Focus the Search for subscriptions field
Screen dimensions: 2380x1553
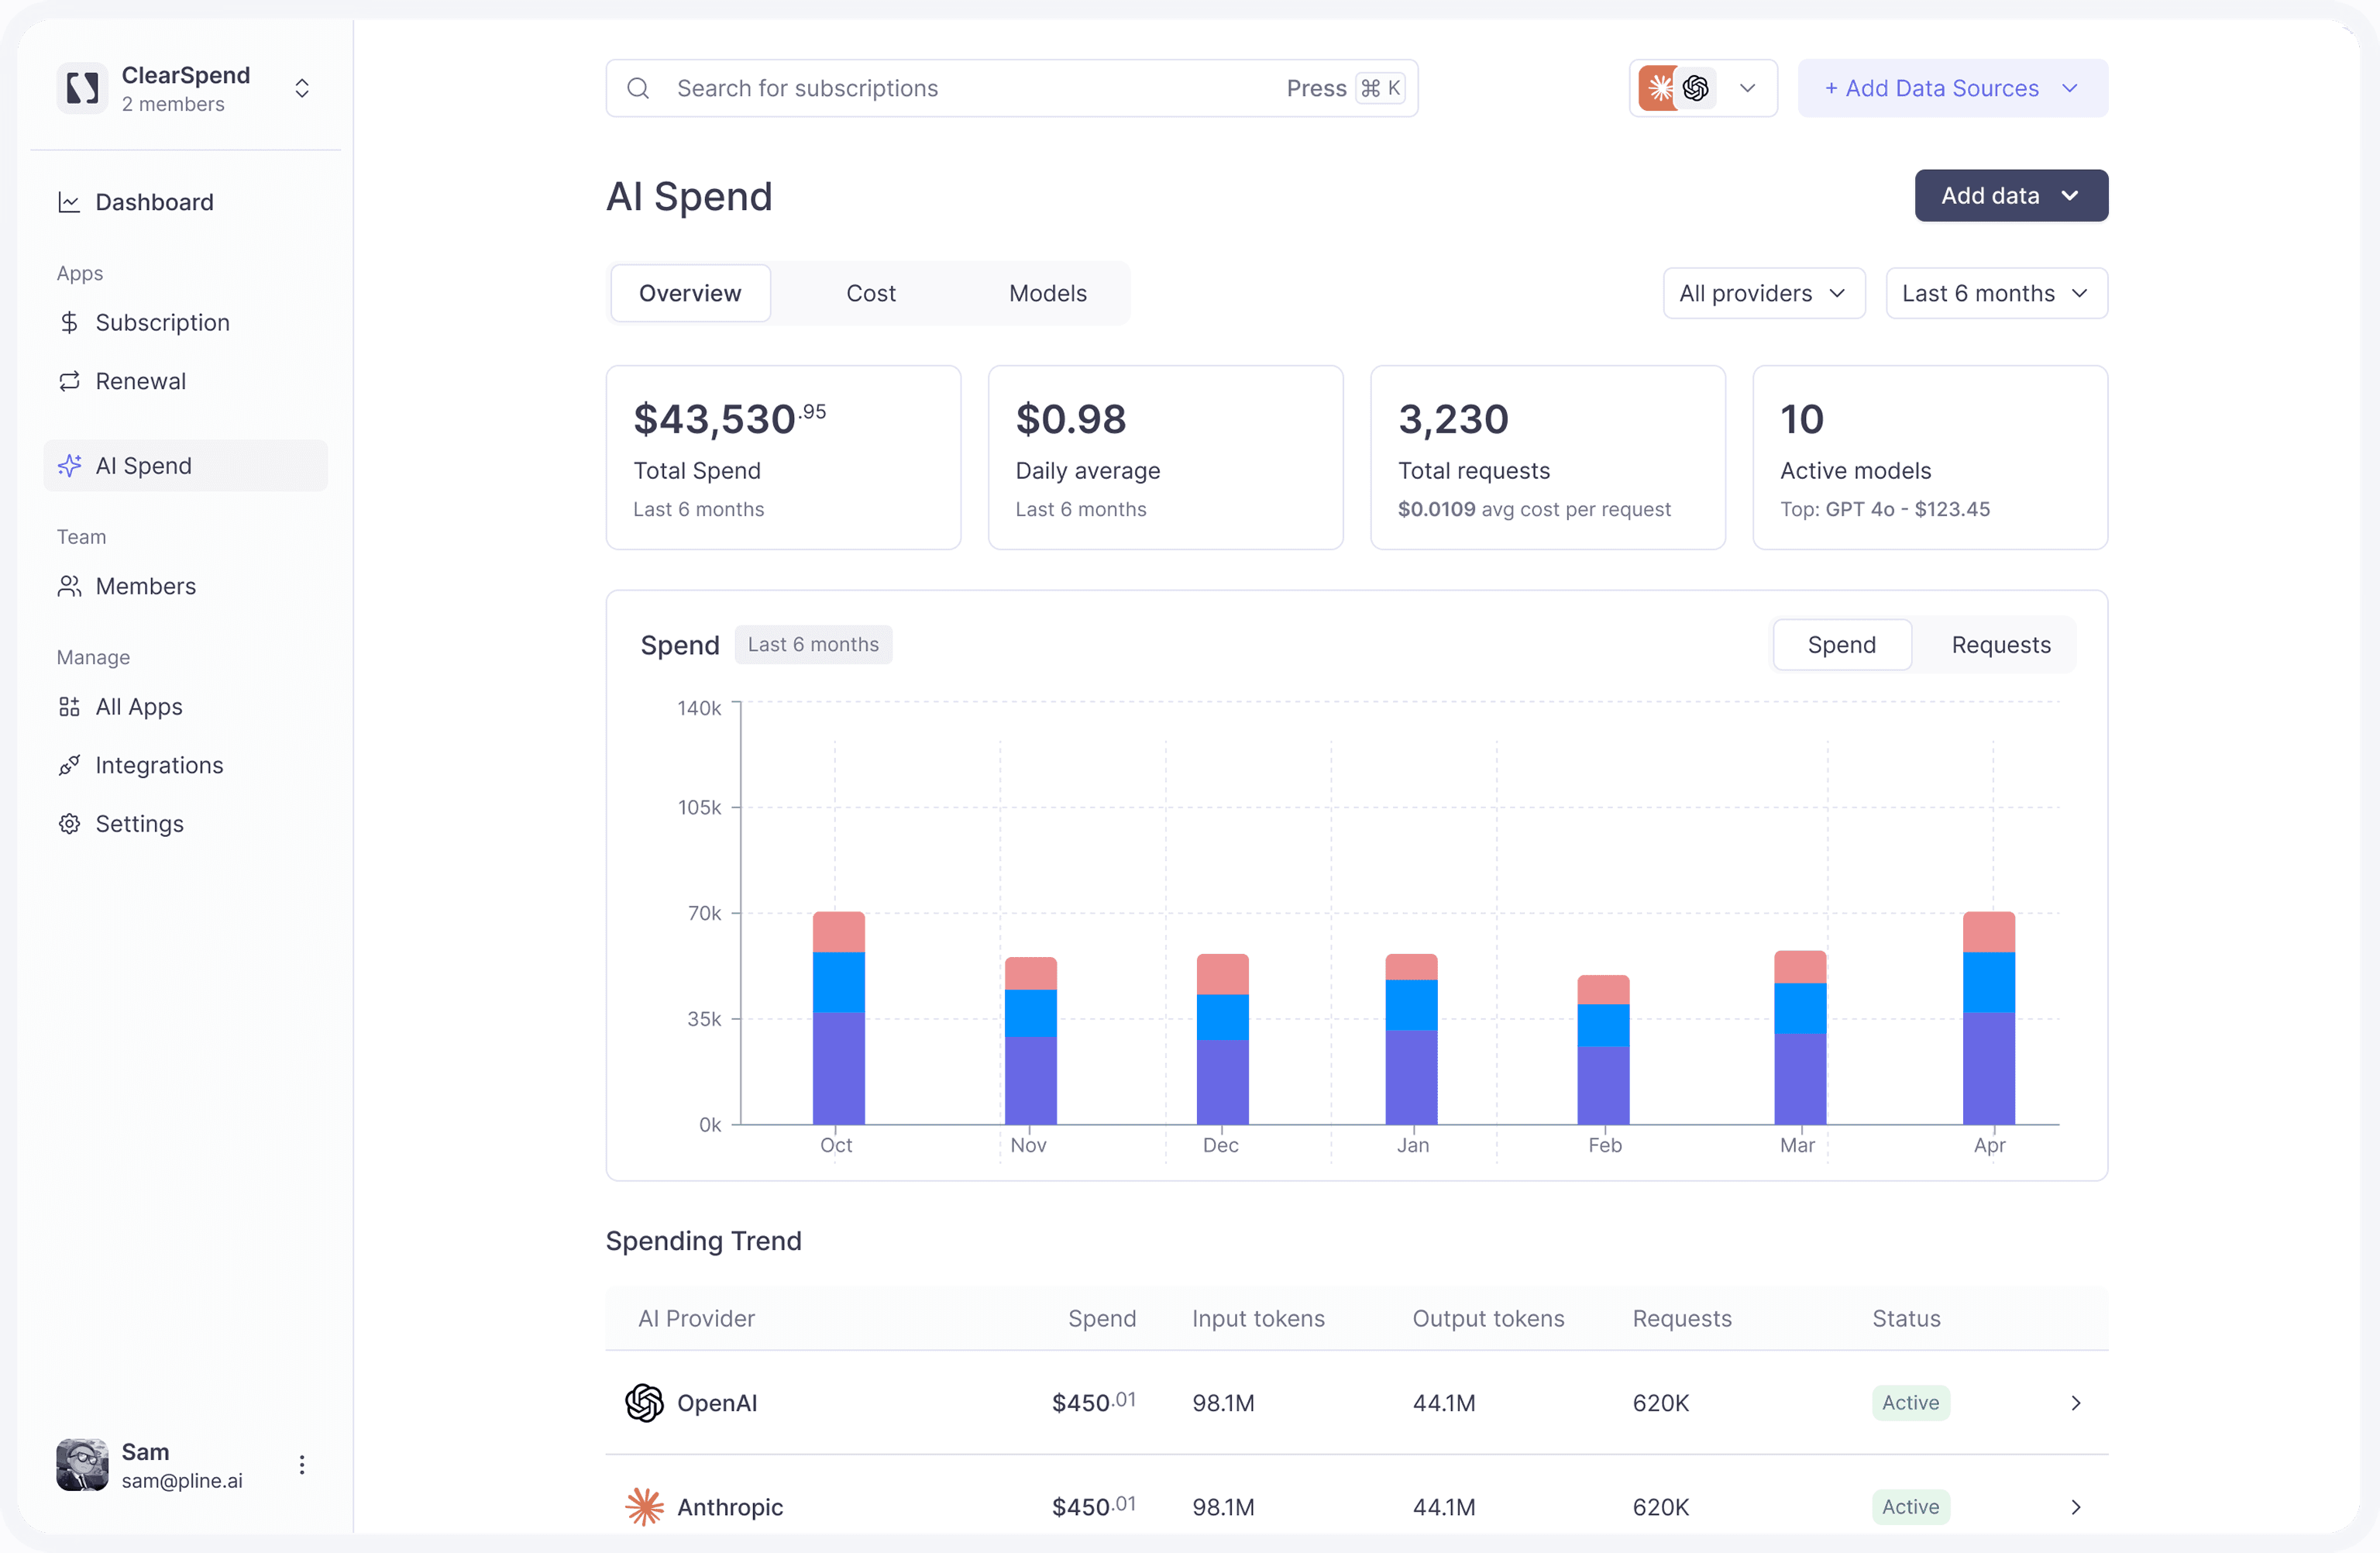1011,88
